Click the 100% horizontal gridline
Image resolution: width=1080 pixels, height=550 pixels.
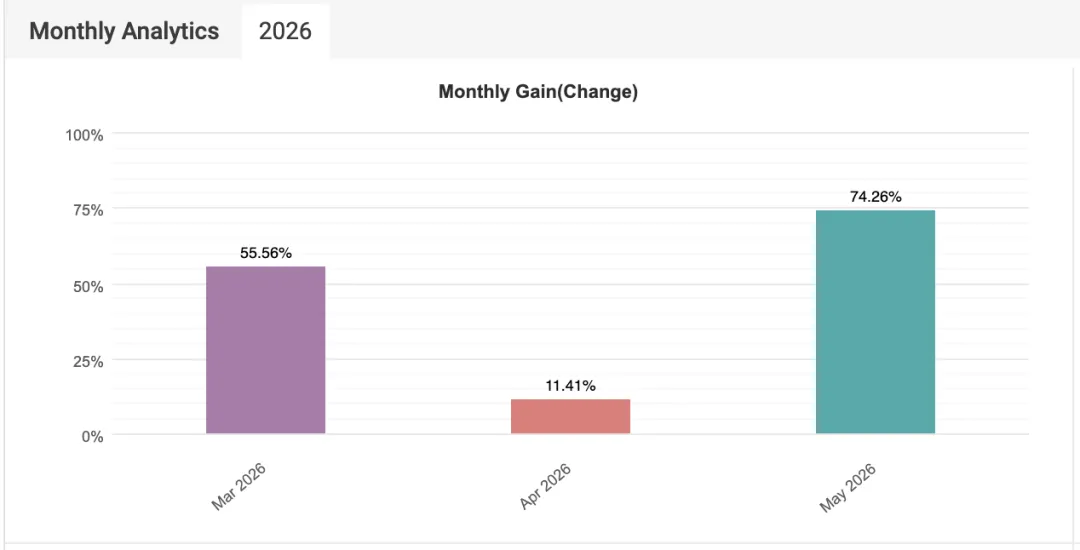(x=570, y=132)
